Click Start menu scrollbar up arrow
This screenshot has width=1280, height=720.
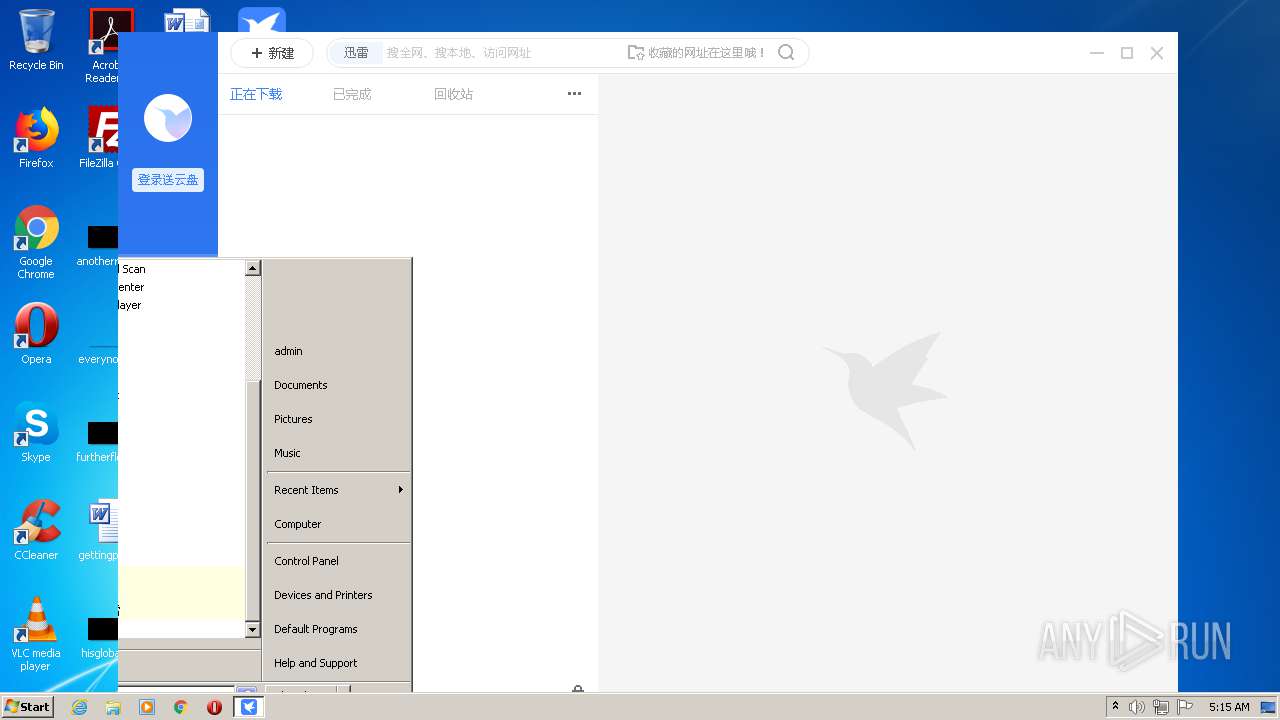[x=253, y=268]
